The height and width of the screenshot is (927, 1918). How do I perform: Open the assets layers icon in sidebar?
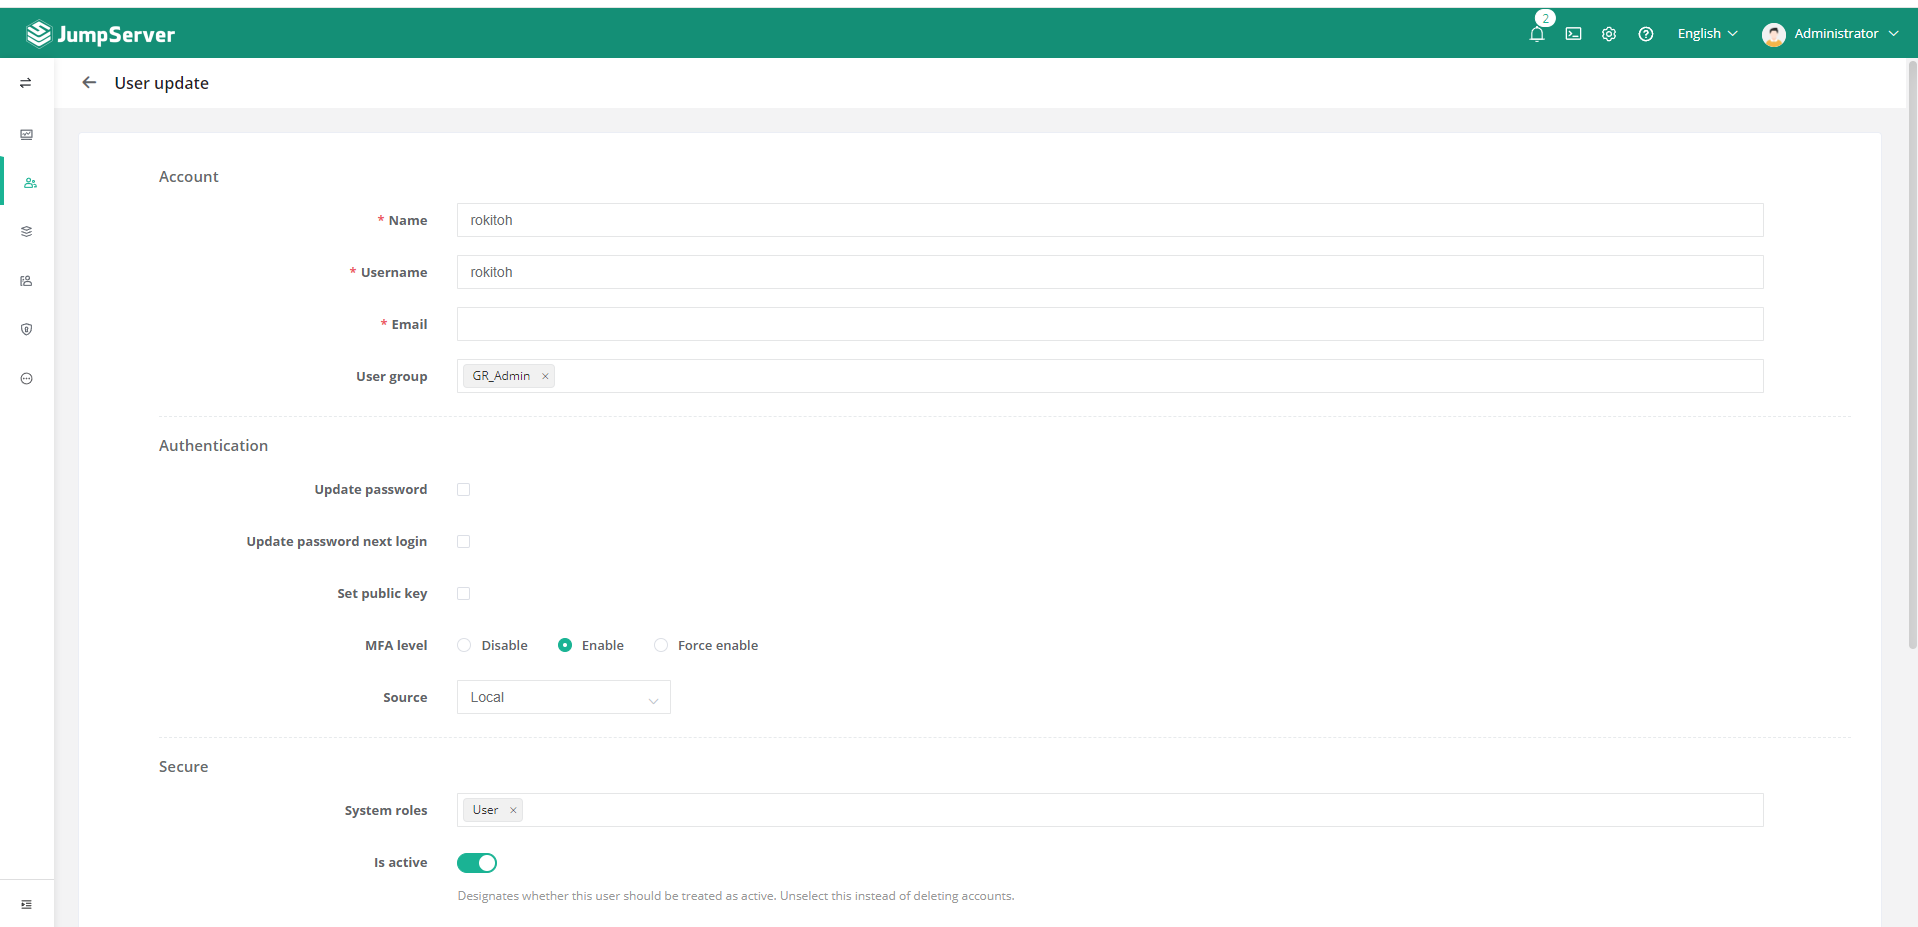pos(27,232)
